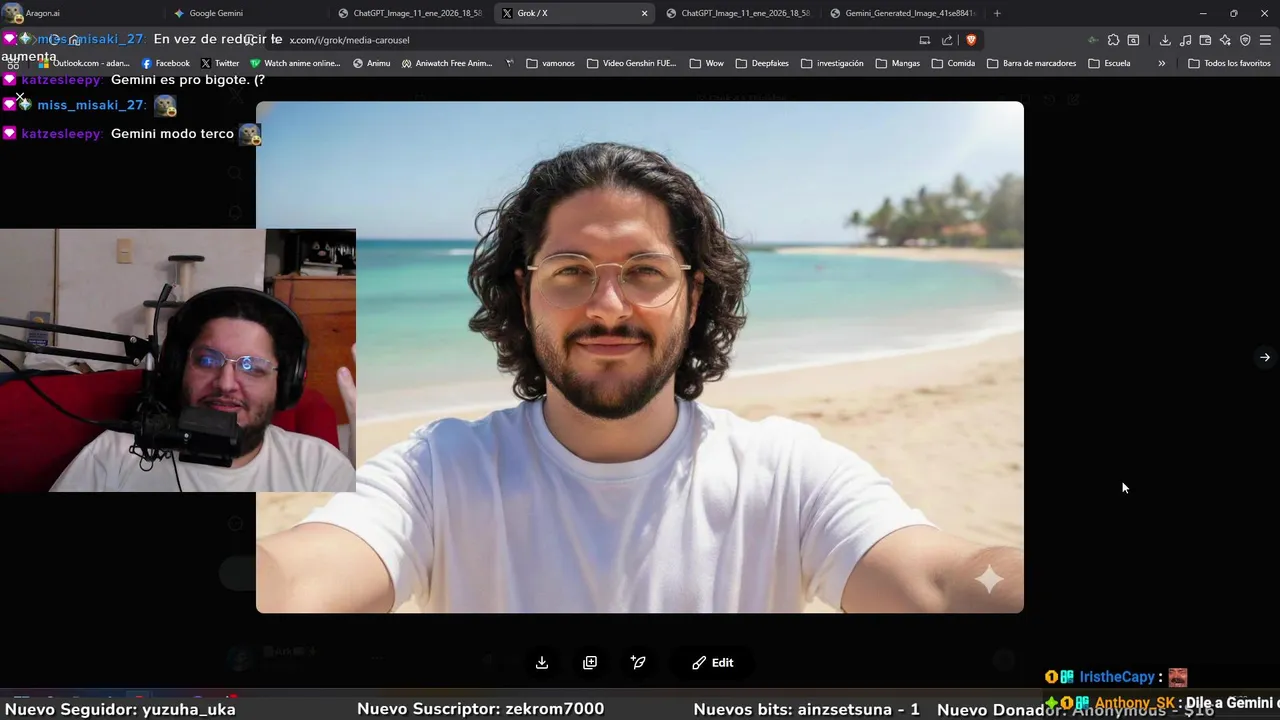
Task: Expand the Escuela bookmark folder
Action: (x=1110, y=63)
